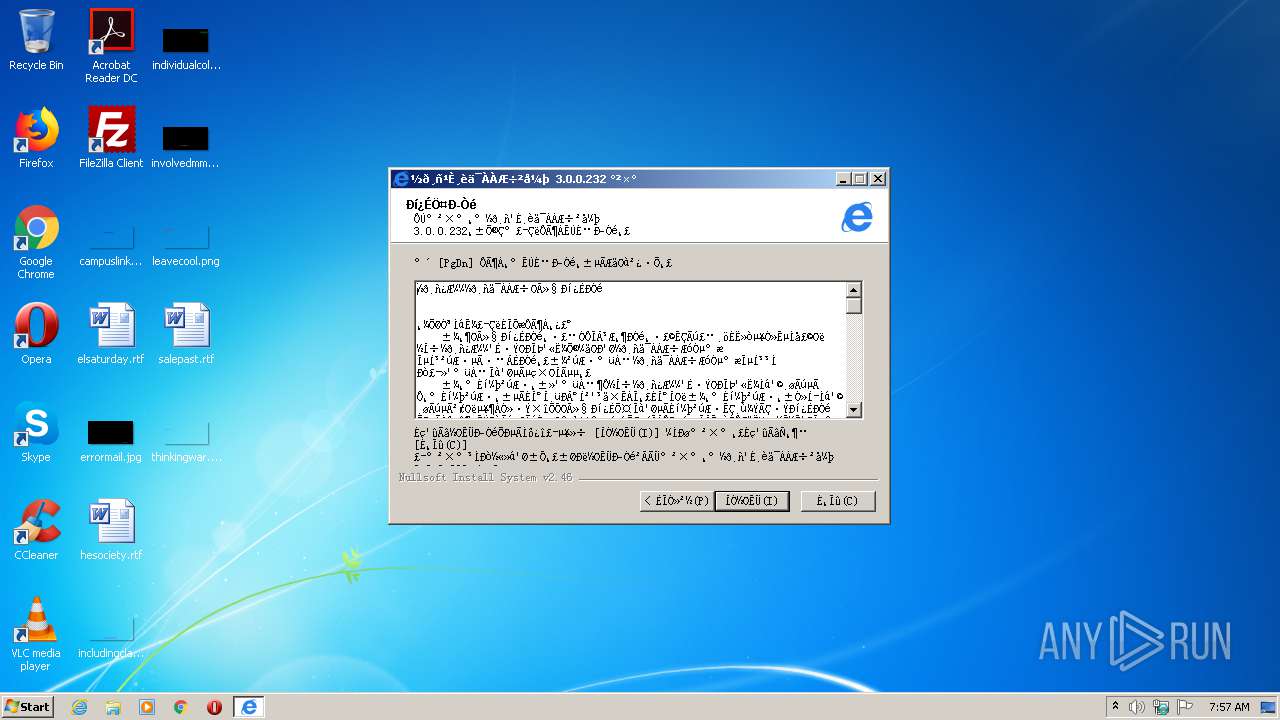Select the campuslink... desktop file
Image resolution: width=1280 pixels, height=720 pixels.
111,246
